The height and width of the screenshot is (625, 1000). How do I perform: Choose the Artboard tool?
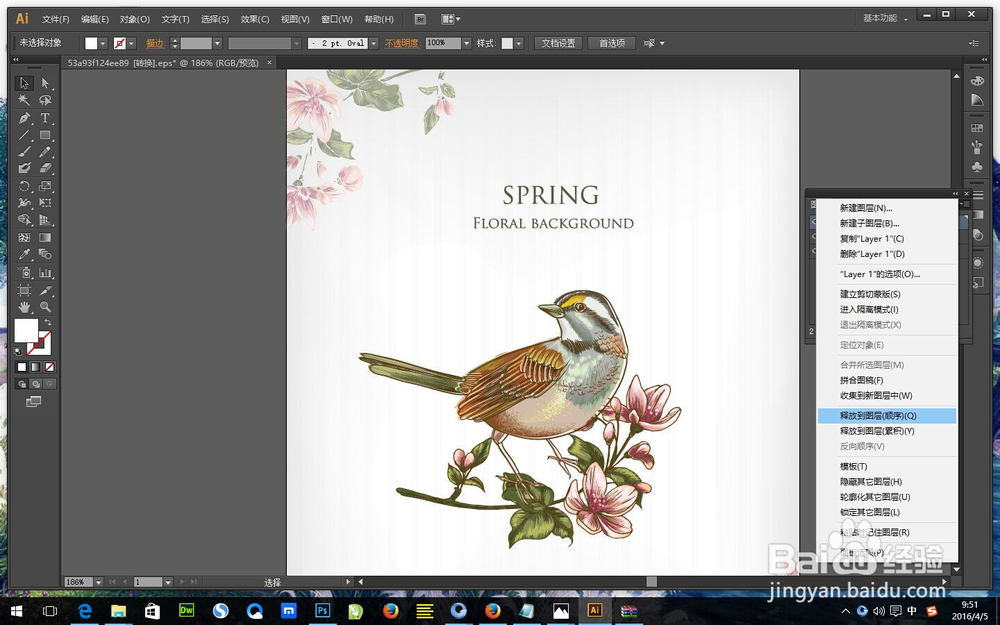(x=24, y=290)
